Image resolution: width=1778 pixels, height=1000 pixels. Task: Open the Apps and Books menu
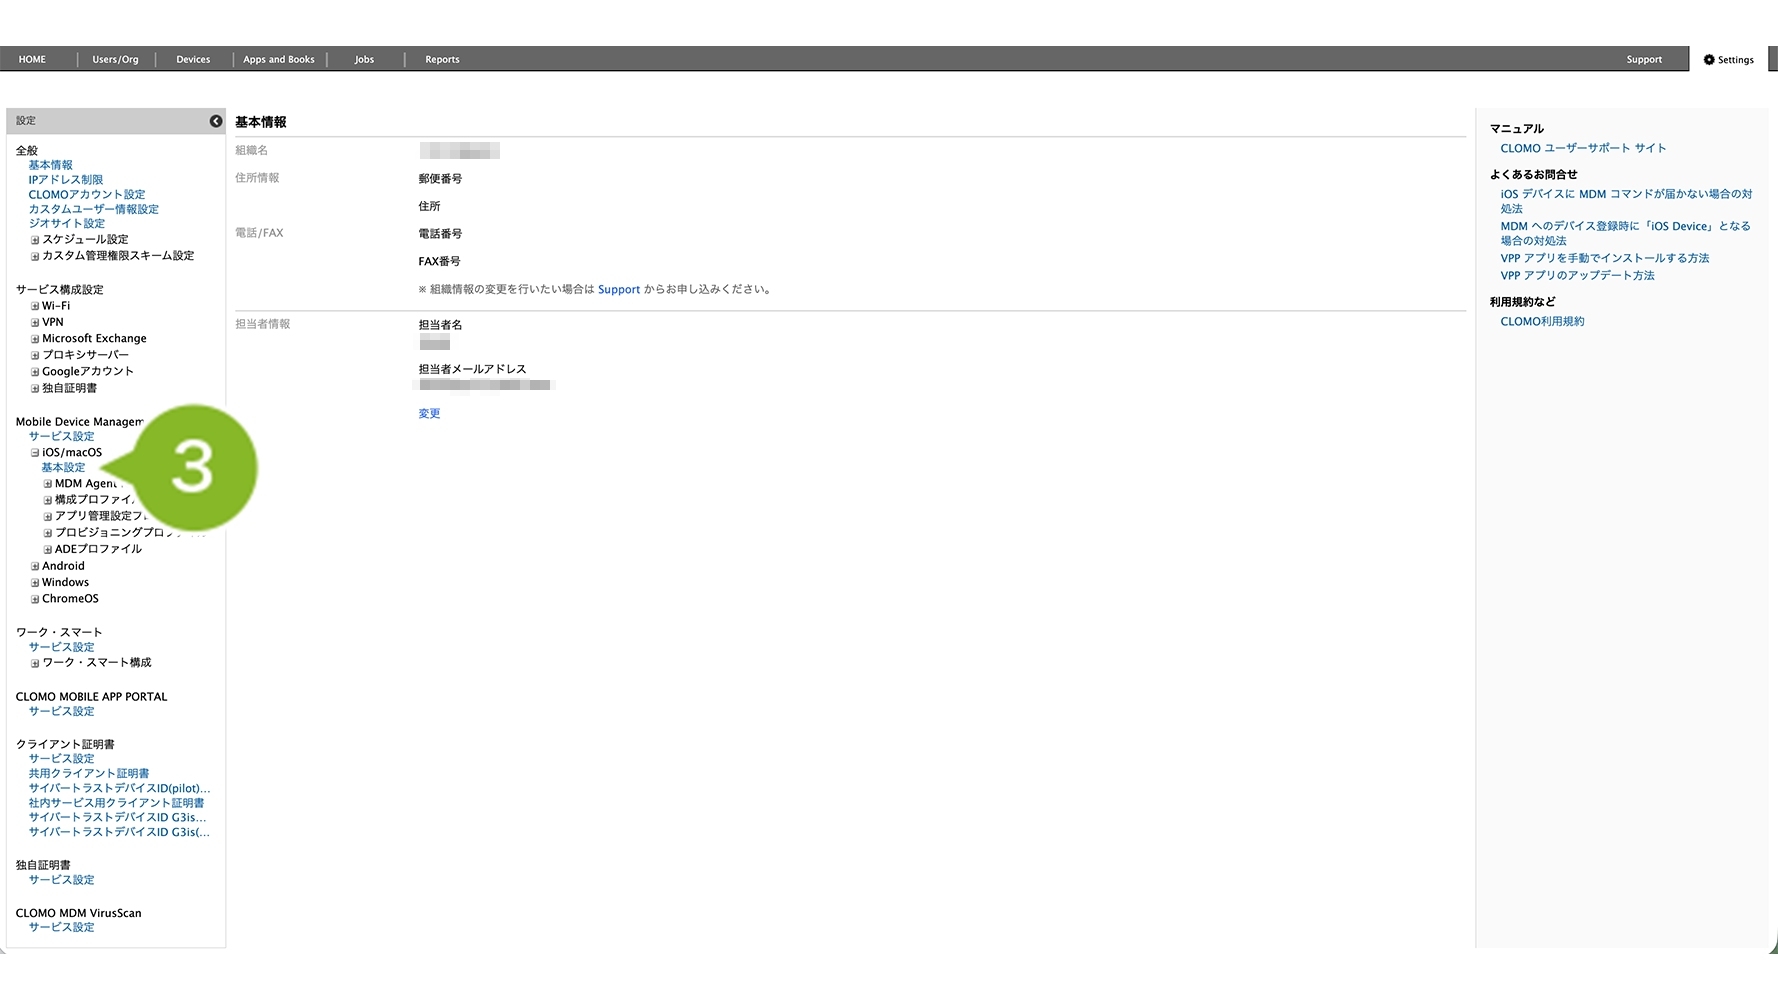click(x=279, y=60)
